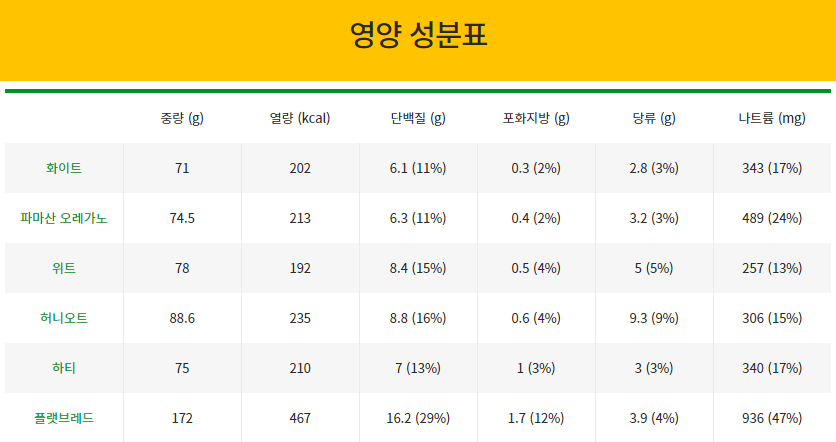Image resolution: width=836 pixels, height=442 pixels.
Task: Click sodium cell 257 (13%)
Action: pos(772,268)
